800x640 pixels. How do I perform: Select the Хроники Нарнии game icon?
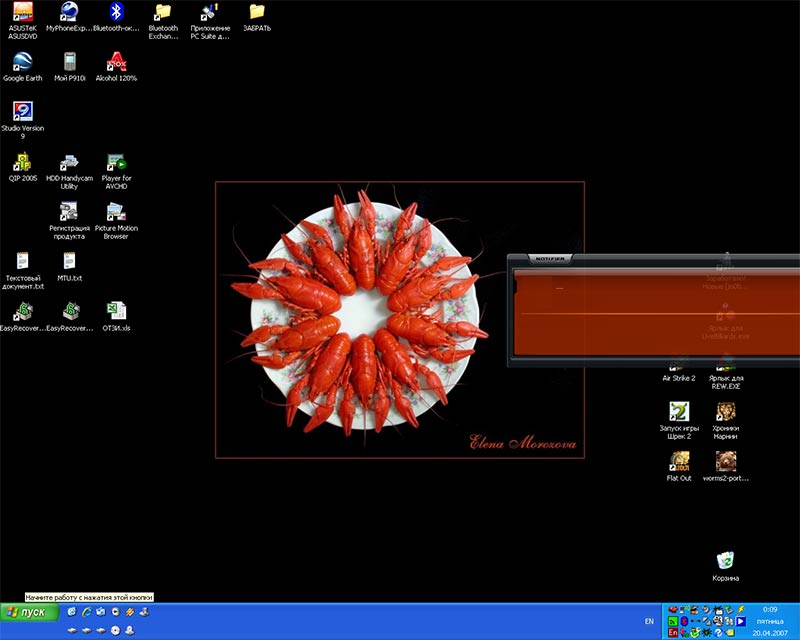pos(726,412)
